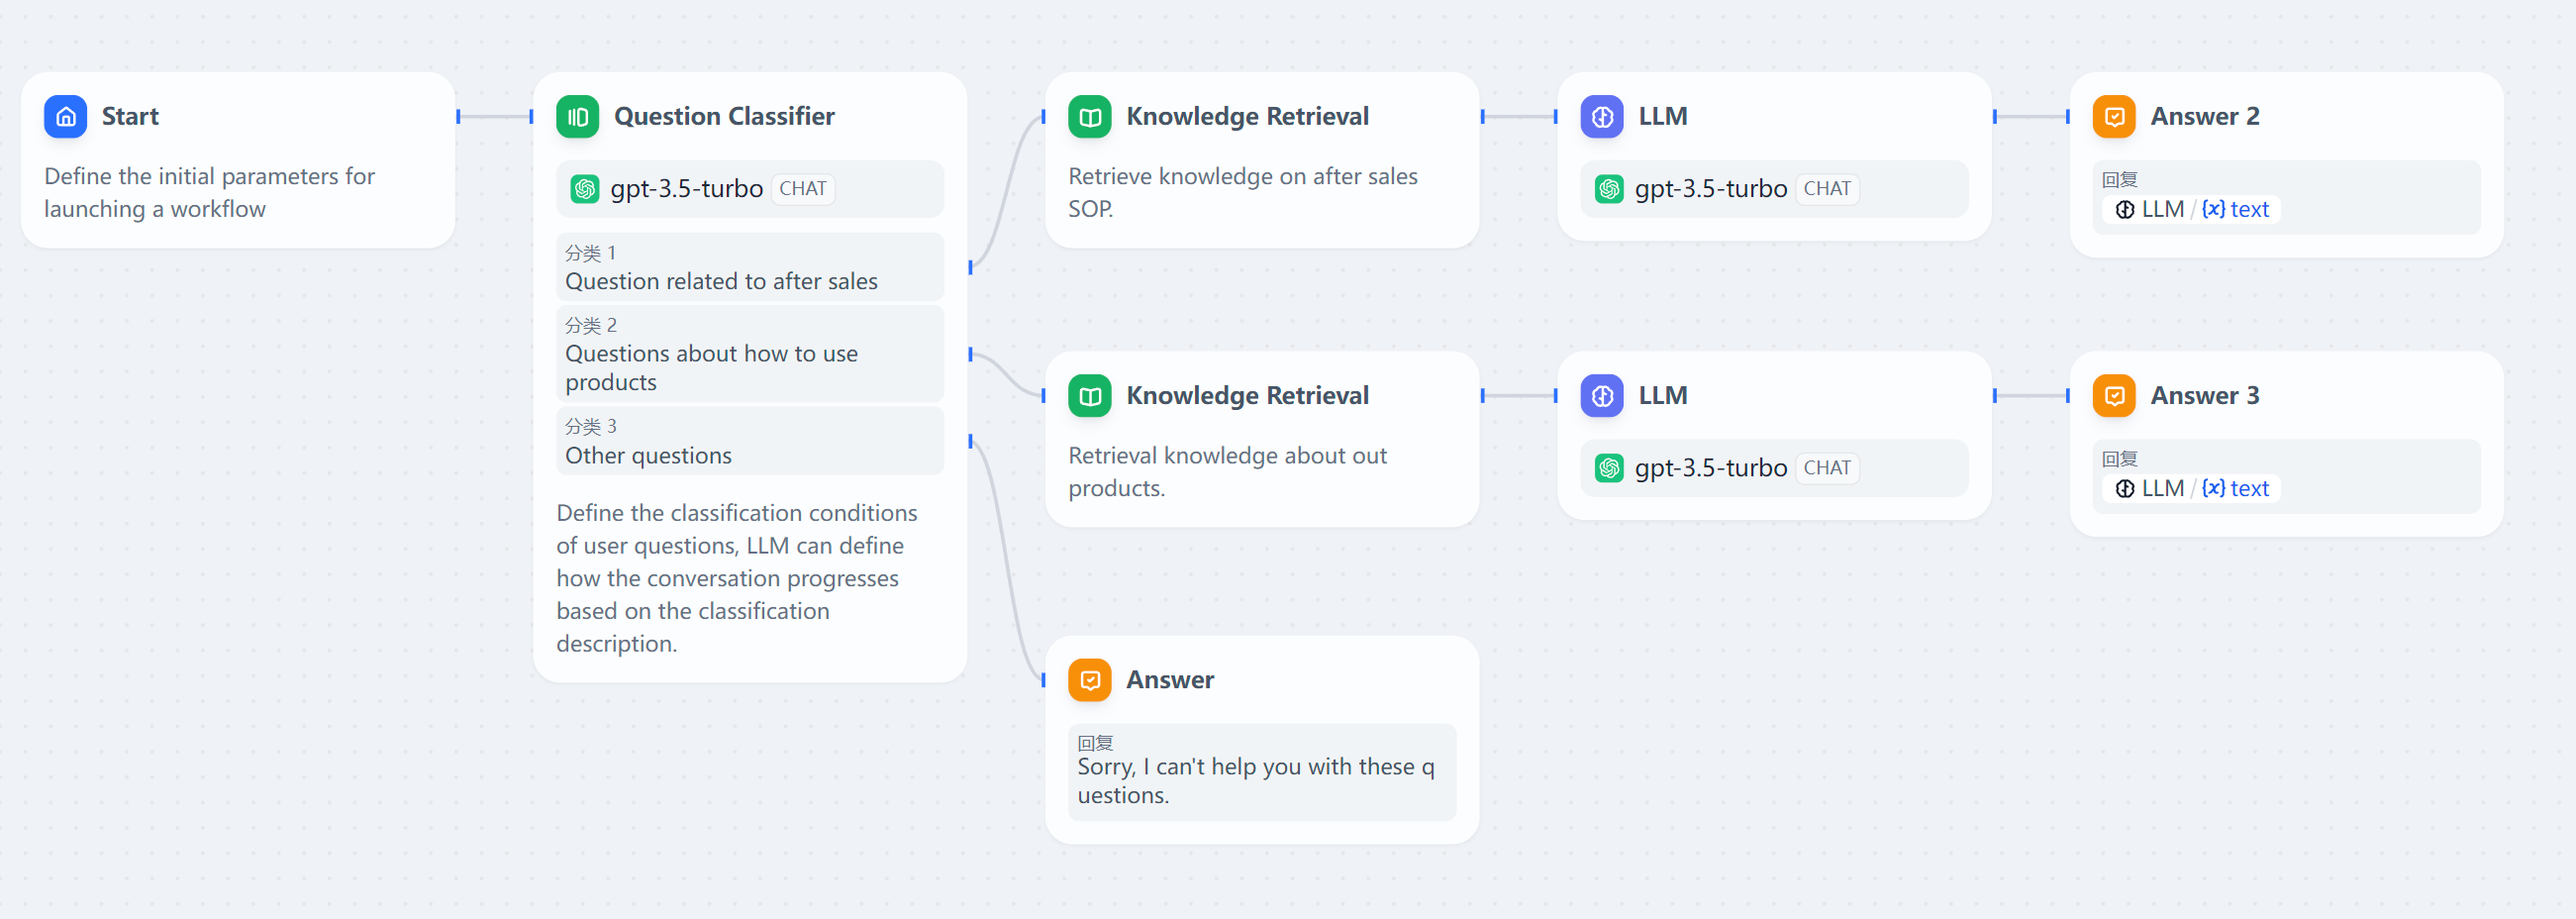Click the Answer 3 node title

2204,396
